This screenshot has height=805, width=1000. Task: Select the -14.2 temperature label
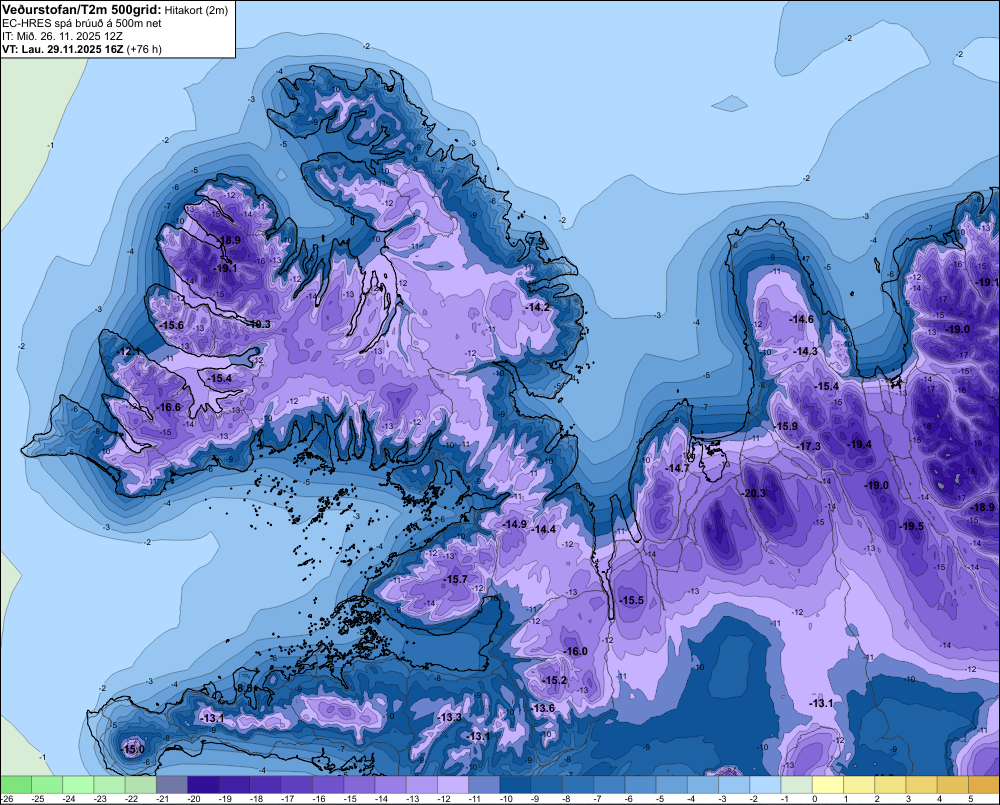538,307
